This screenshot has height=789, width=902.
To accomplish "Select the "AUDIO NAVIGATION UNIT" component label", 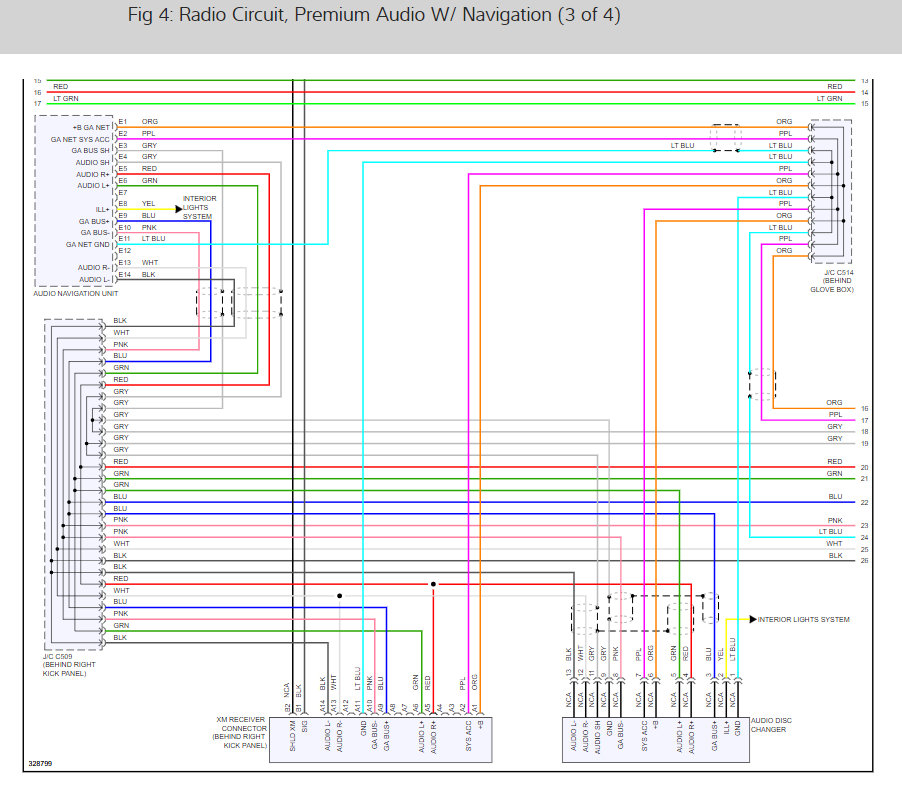I will tap(76, 293).
